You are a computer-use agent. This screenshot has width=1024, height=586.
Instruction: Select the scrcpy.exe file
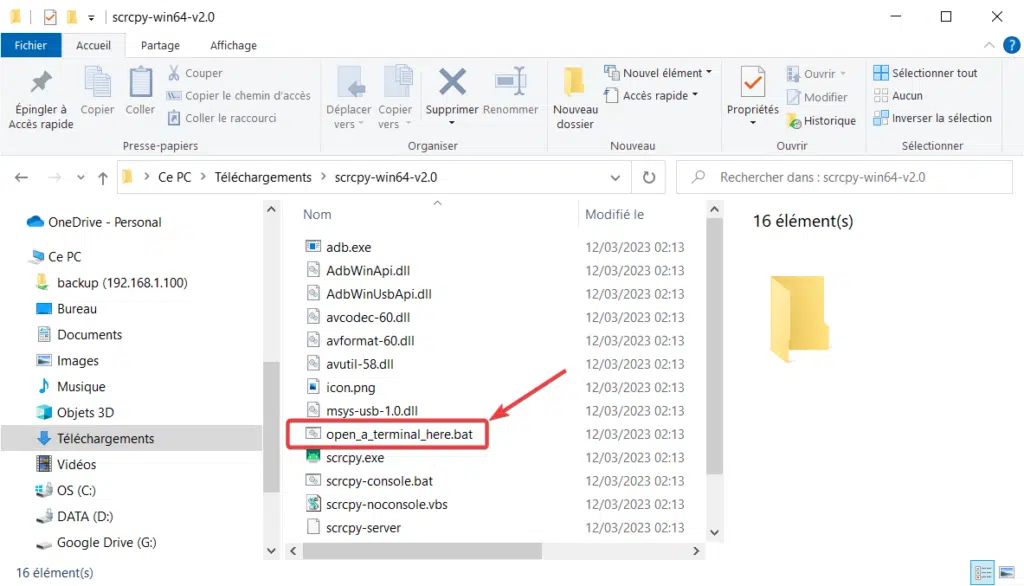coord(345,458)
